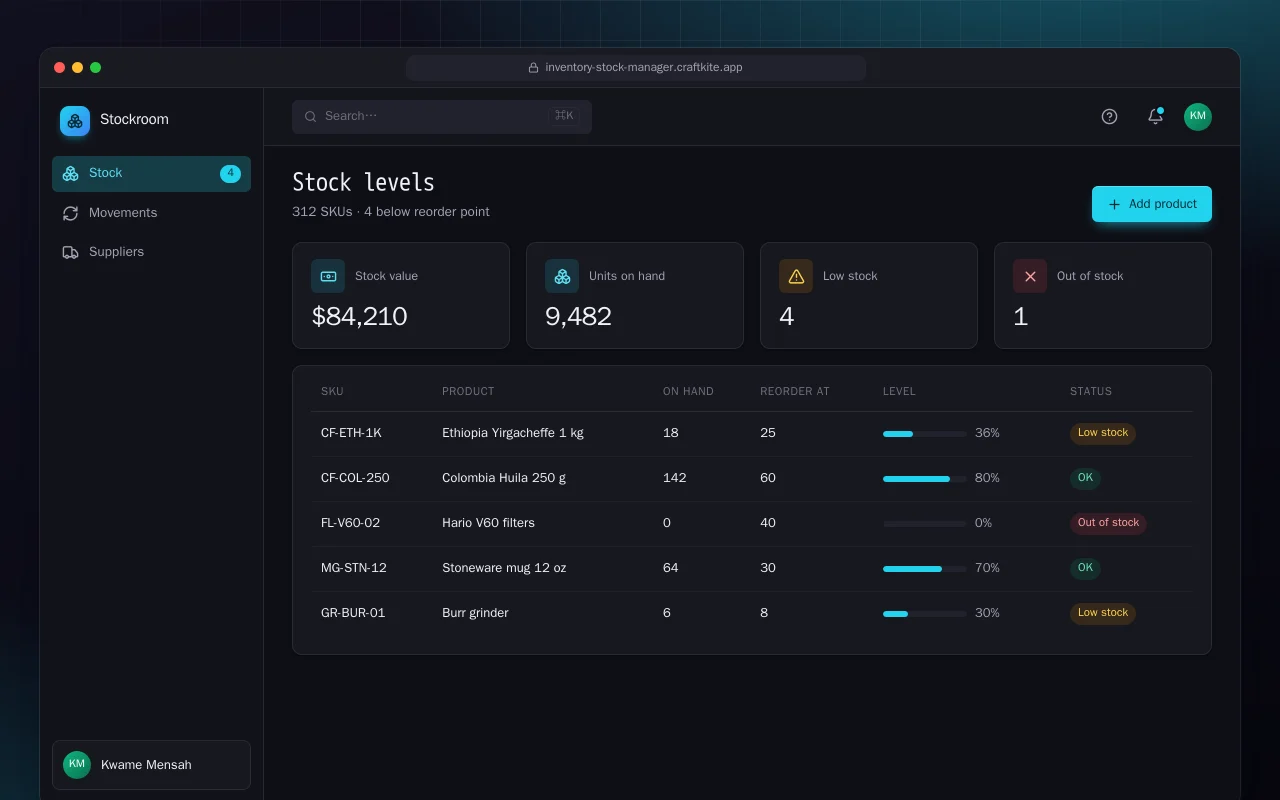Click the Low stock badge for Burr grinder
The height and width of the screenshot is (800, 1280).
[1103, 613]
